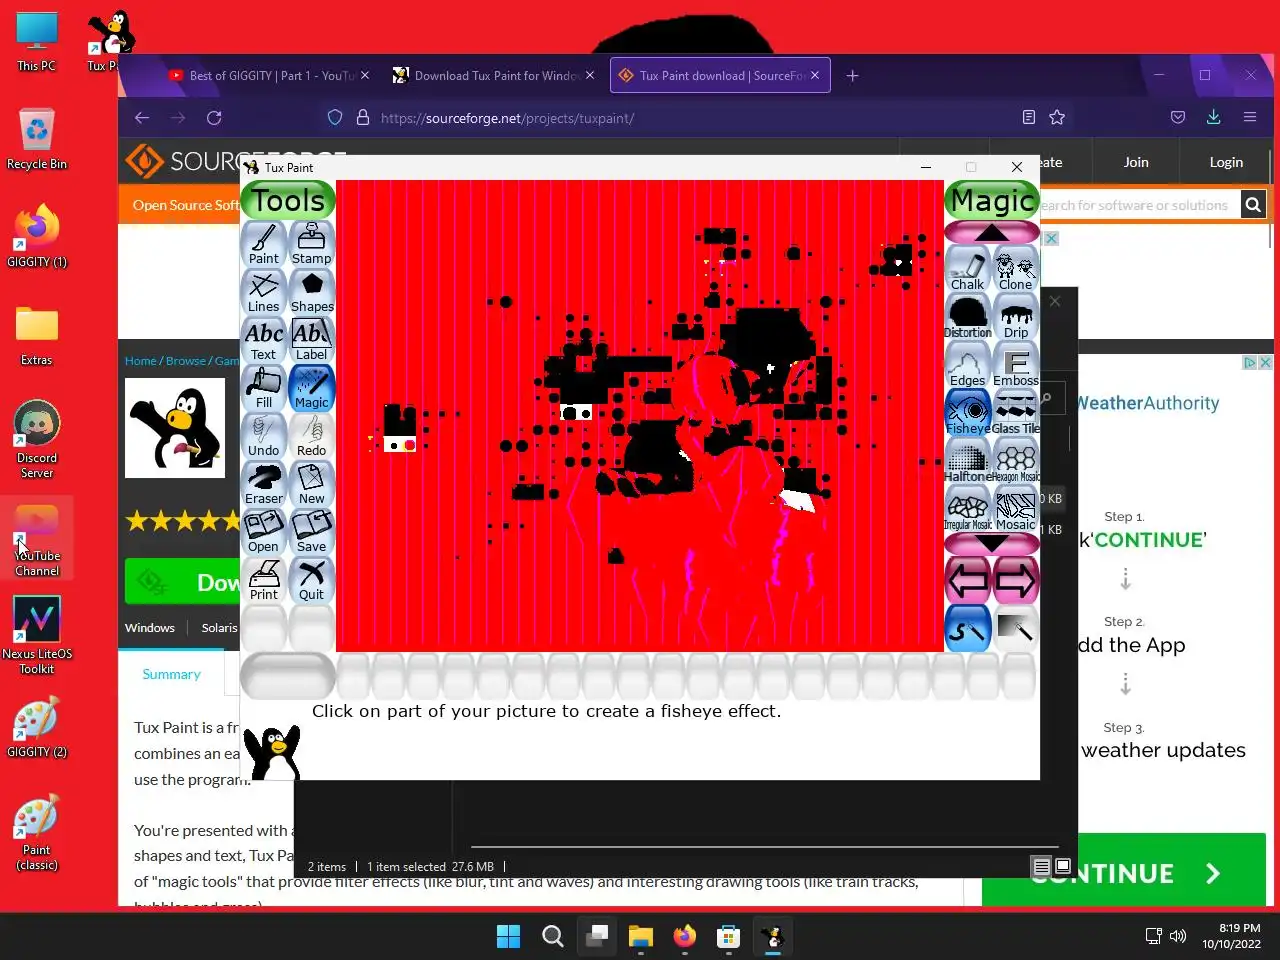This screenshot has width=1280, height=960.
Task: Select Tux Paint download SourceForge tab
Action: pos(720,75)
